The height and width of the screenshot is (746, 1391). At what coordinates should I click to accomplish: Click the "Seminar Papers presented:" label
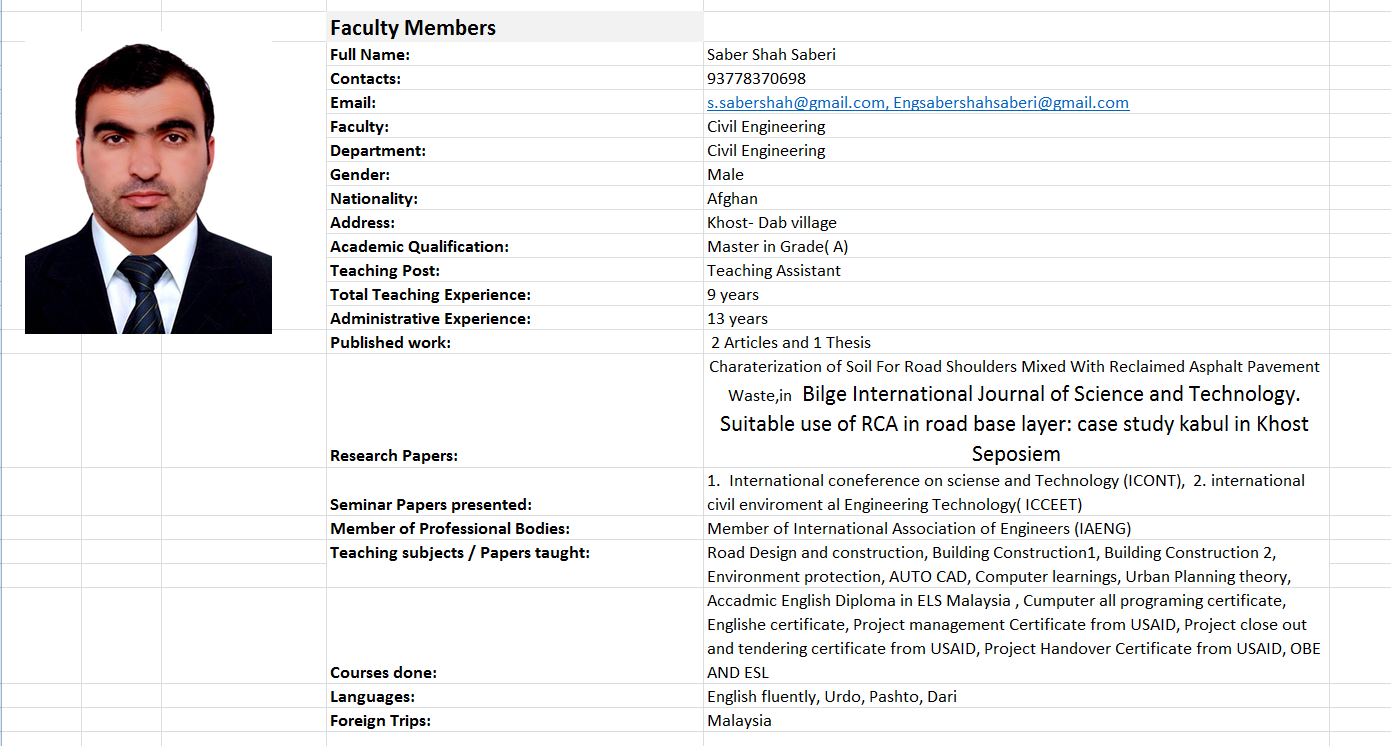pos(431,505)
